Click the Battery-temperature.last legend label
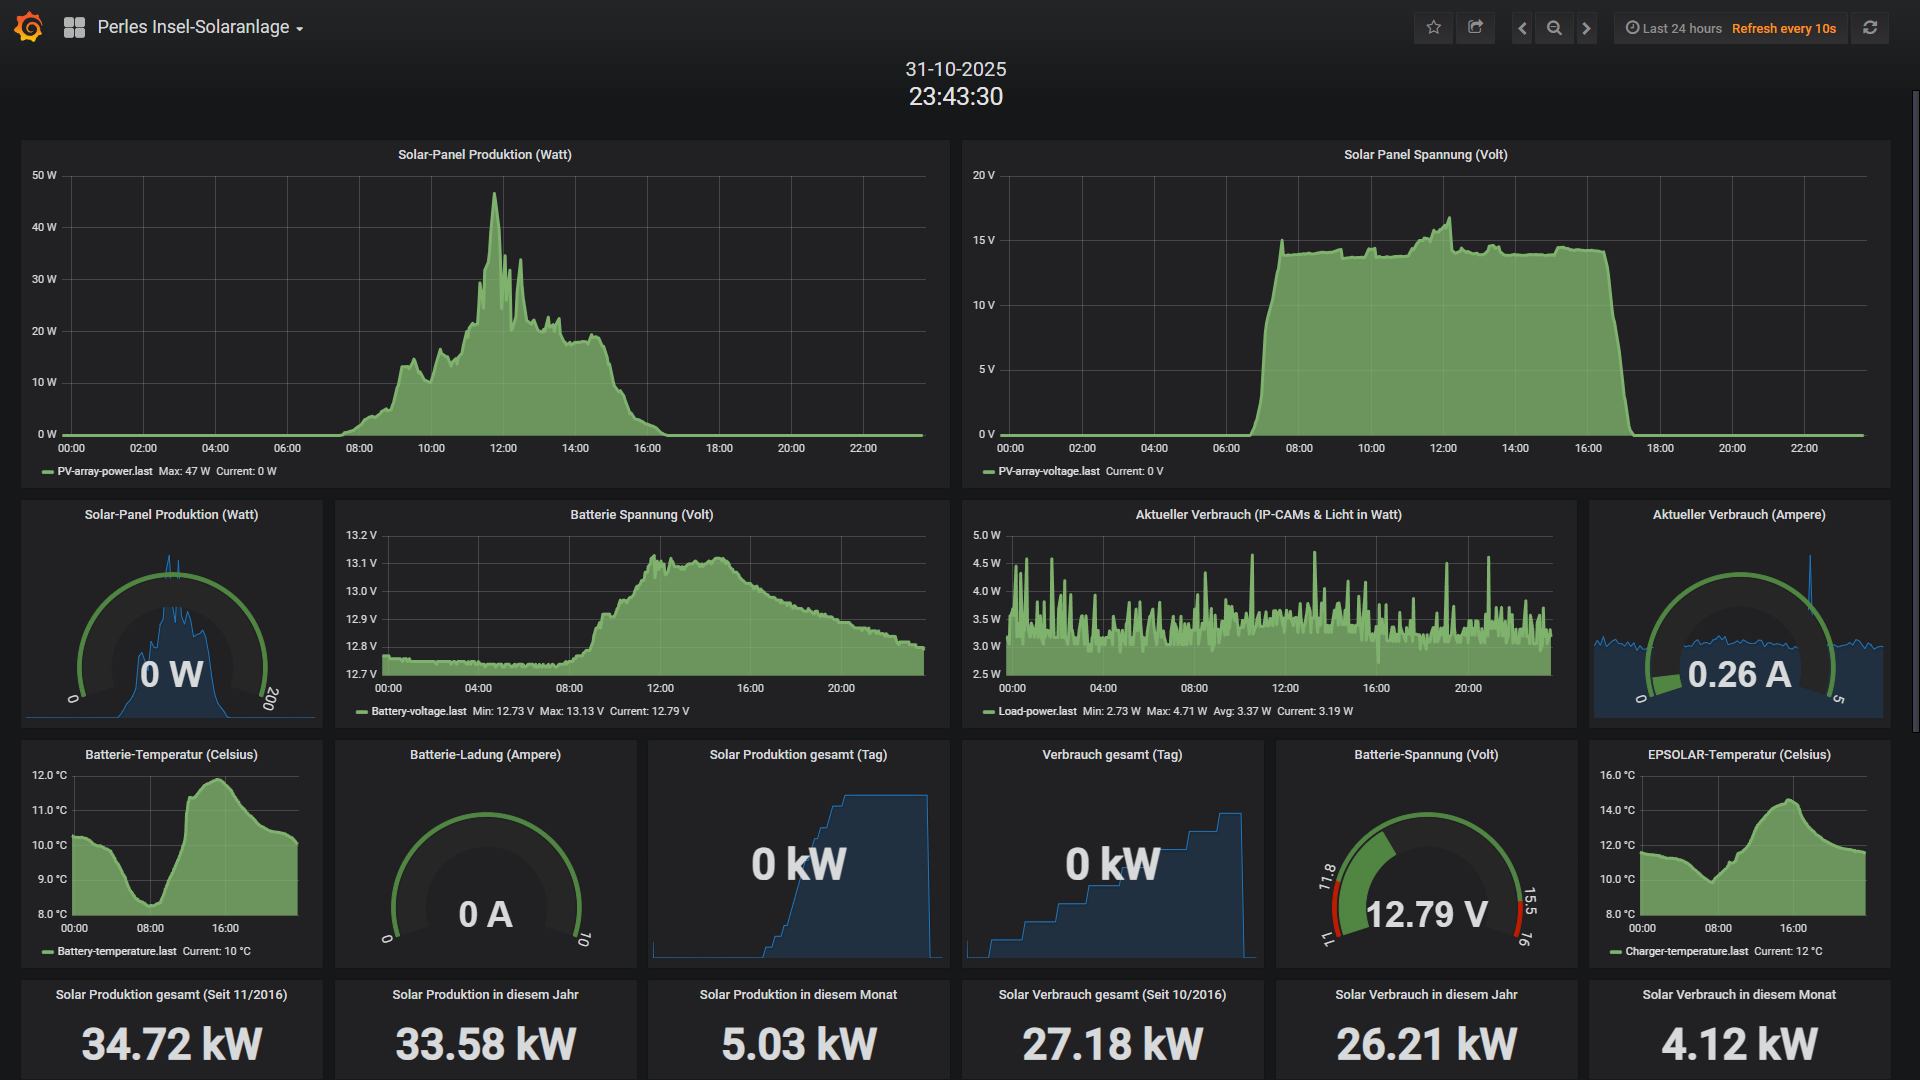1920x1080 pixels. 116,951
